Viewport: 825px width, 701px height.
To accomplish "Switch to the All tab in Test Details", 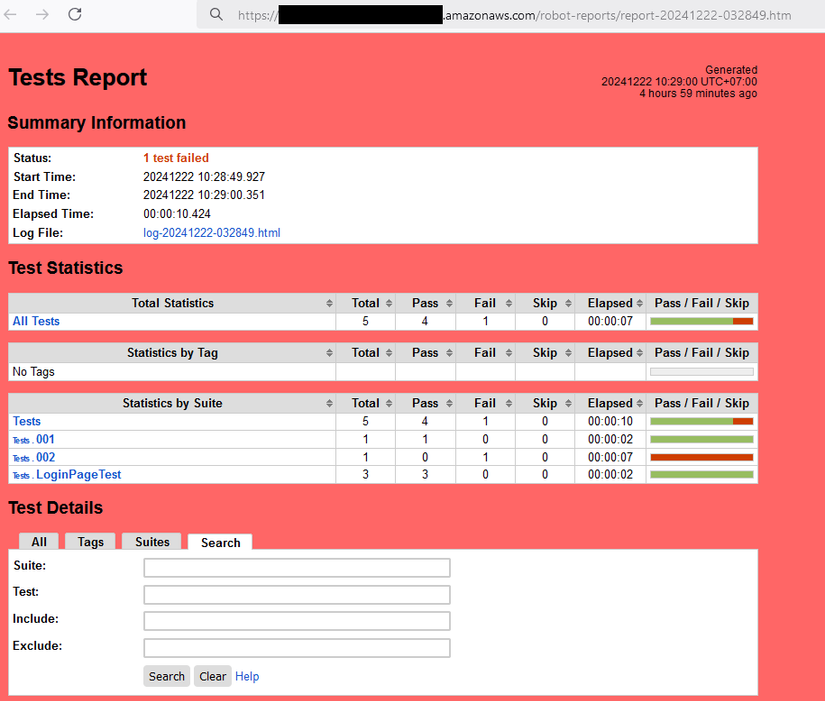I will coord(39,542).
